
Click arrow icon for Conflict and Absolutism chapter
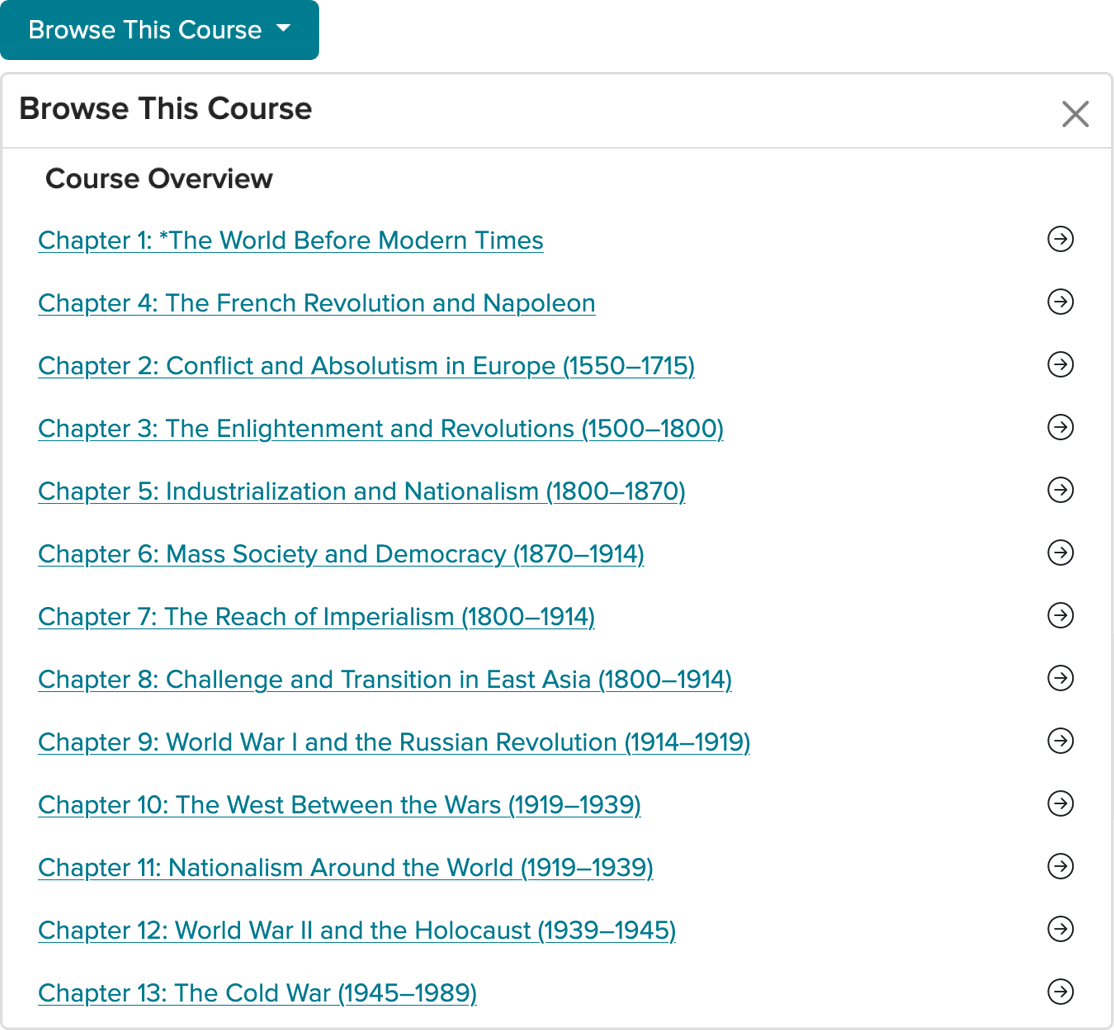point(1060,365)
